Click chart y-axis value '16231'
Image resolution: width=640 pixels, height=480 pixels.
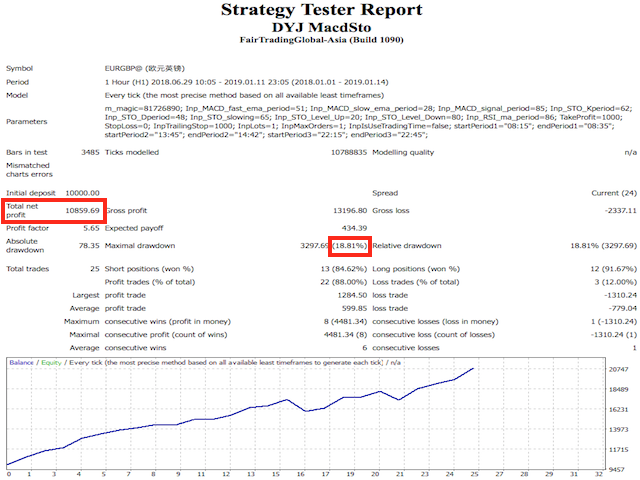(618, 409)
